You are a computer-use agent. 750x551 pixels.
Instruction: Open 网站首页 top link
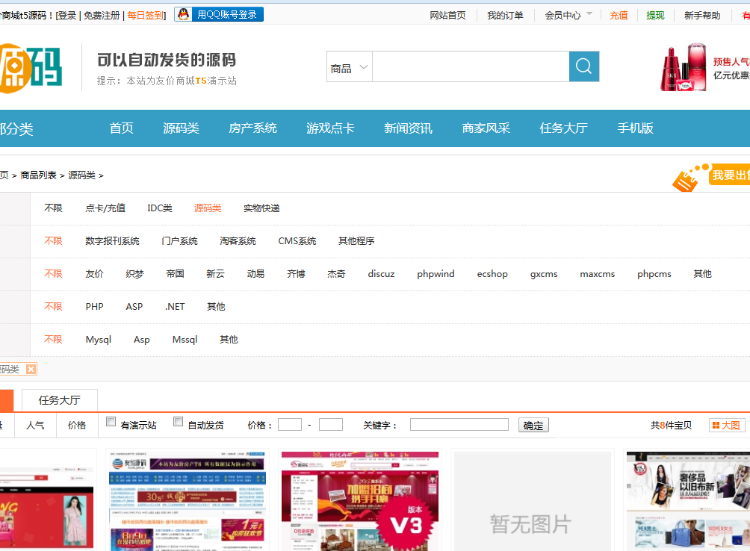[447, 15]
